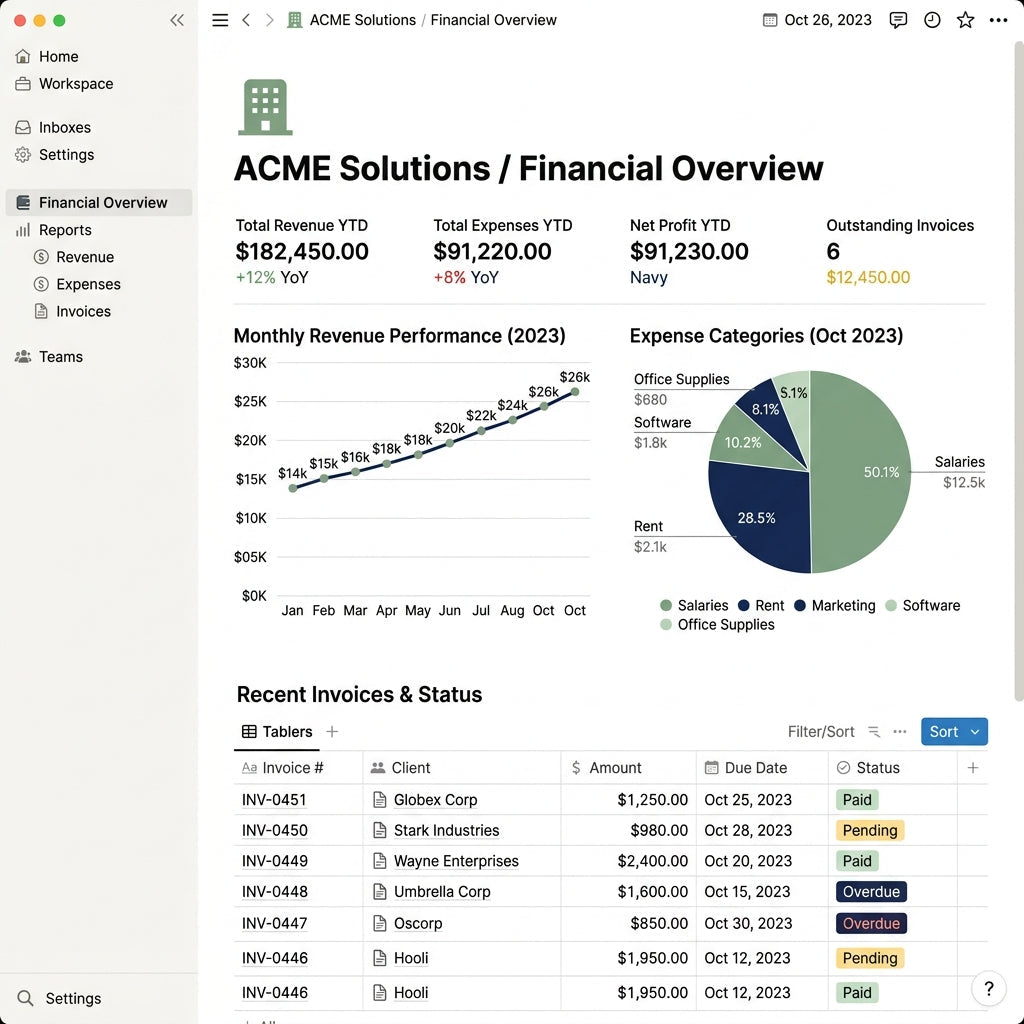Open Reports in the sidebar
This screenshot has height=1024, width=1024.
click(x=53, y=230)
